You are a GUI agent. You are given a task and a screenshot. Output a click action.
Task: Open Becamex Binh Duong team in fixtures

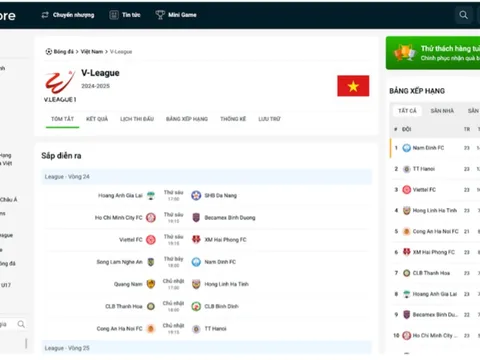(x=230, y=218)
